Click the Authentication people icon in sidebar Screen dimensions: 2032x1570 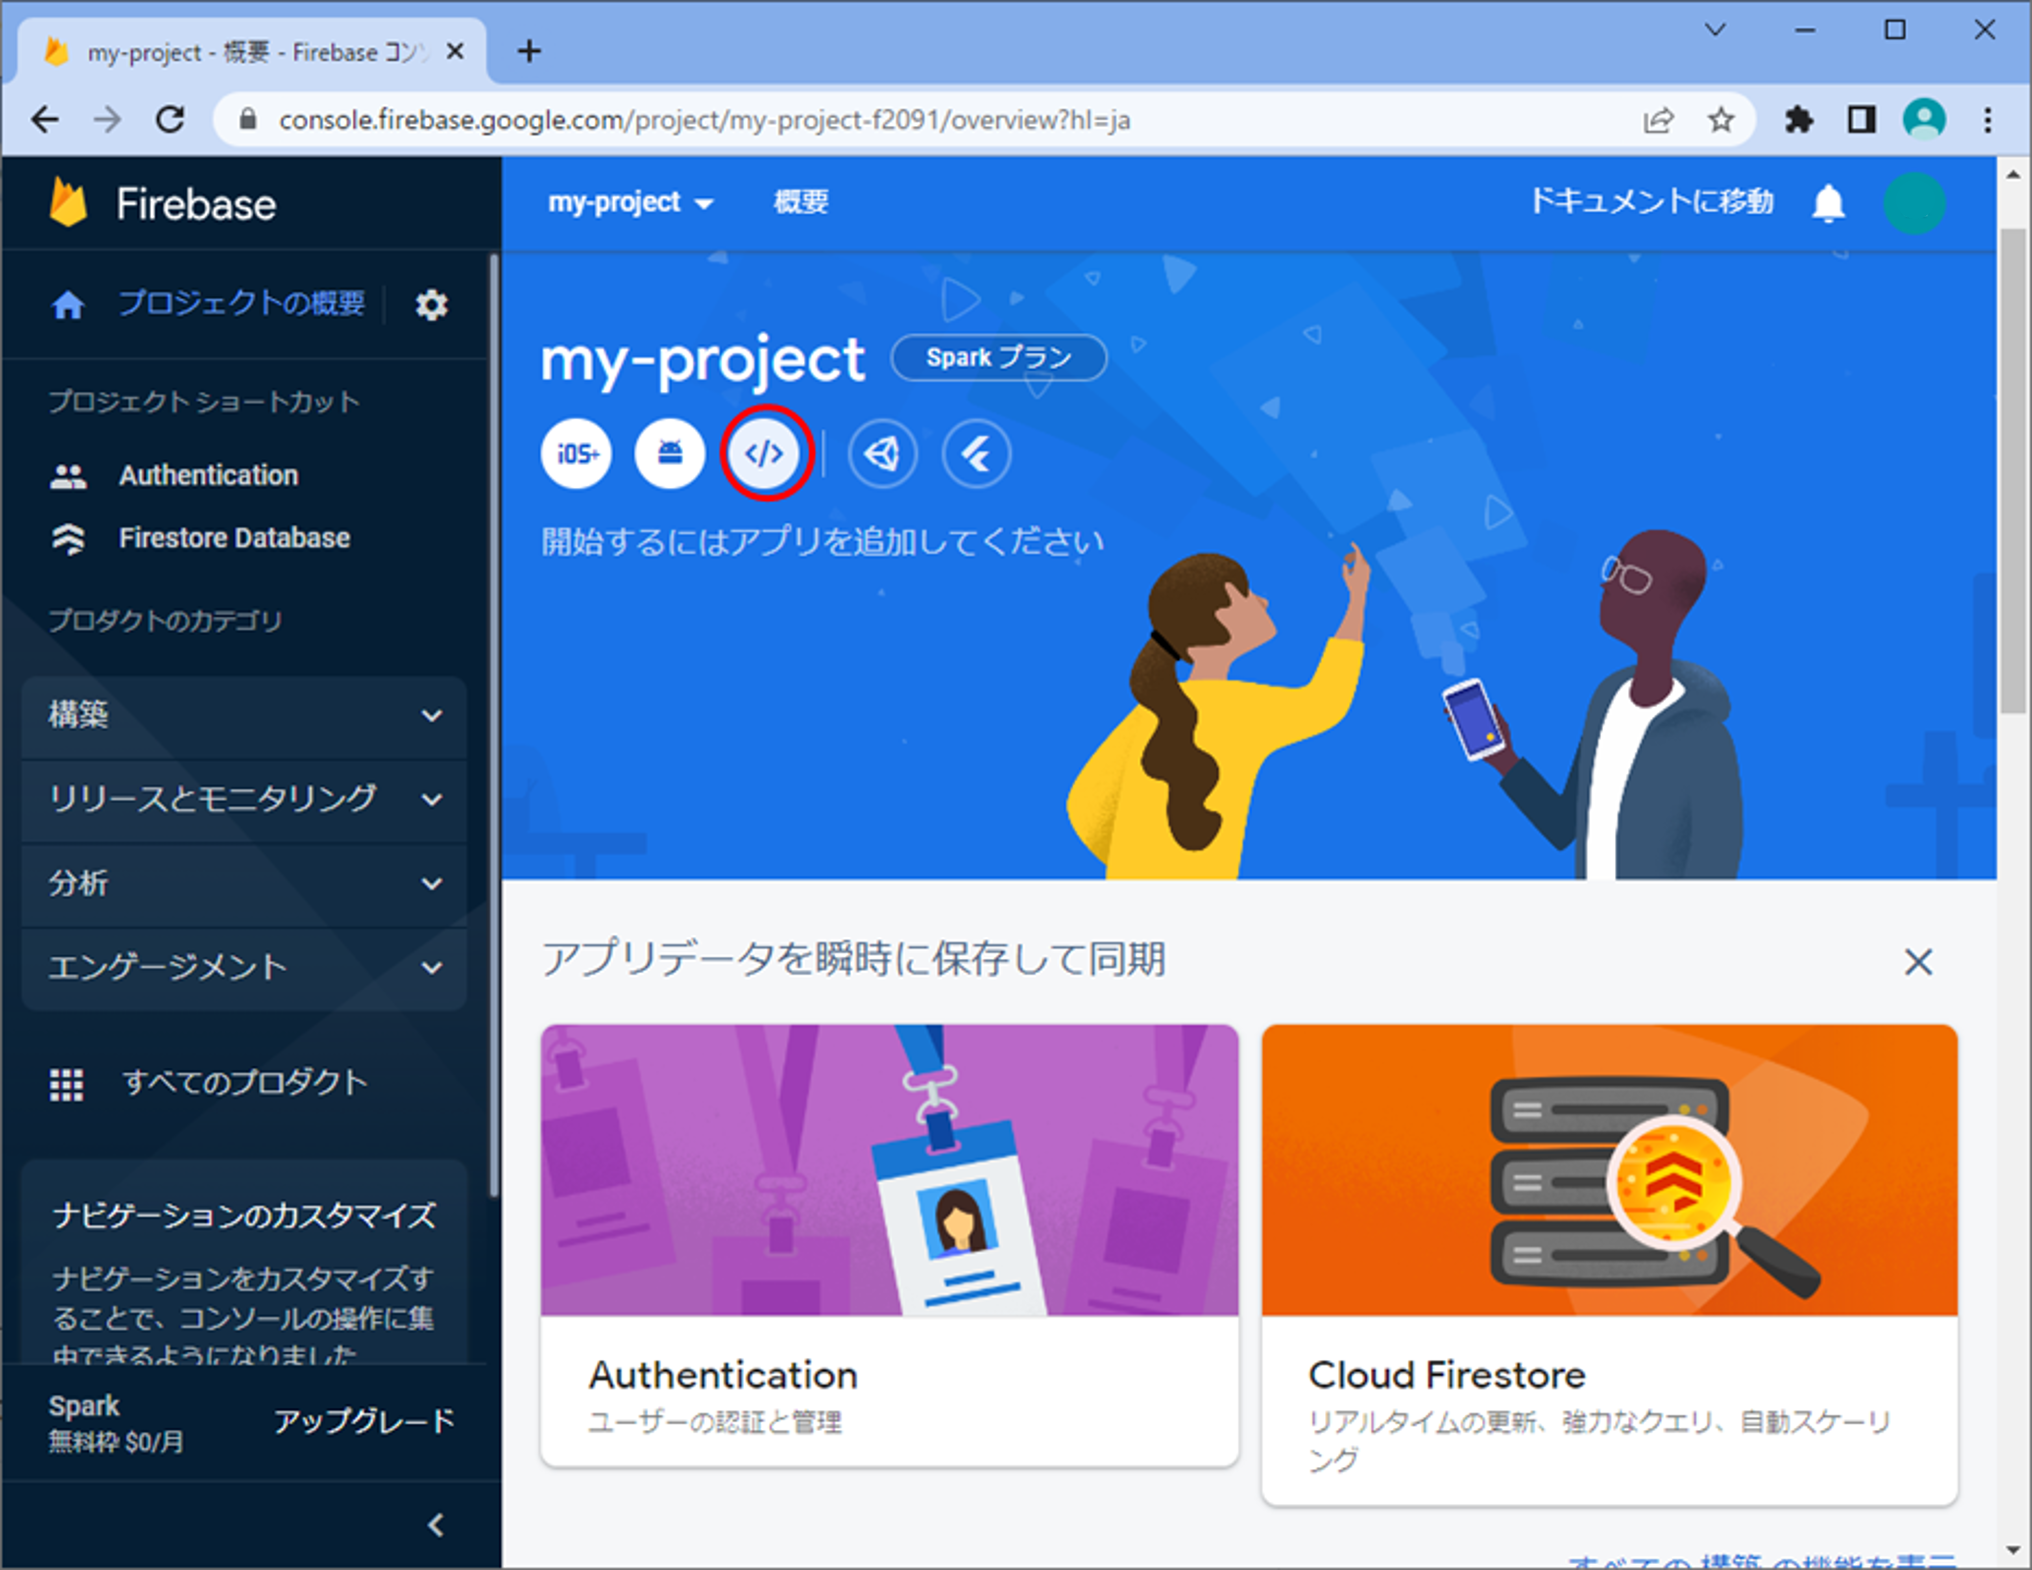(68, 476)
